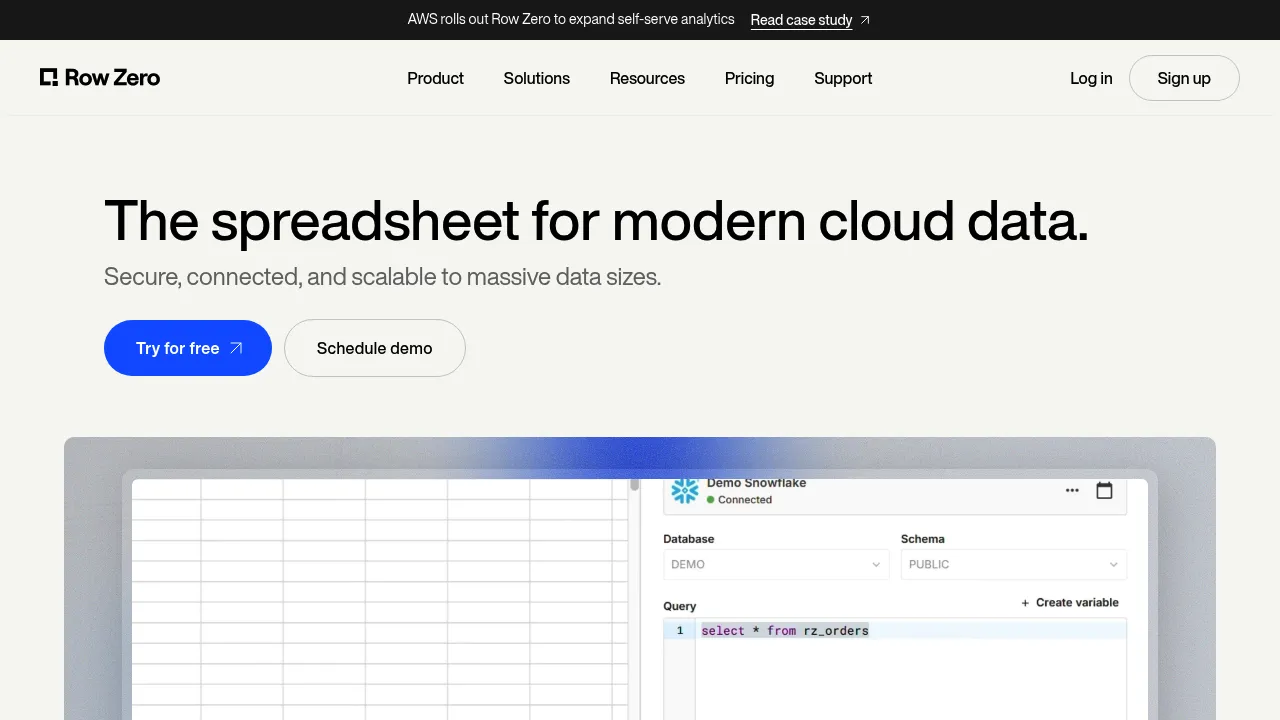The image size is (1280, 720).
Task: Open the Support page
Action: [x=843, y=78]
